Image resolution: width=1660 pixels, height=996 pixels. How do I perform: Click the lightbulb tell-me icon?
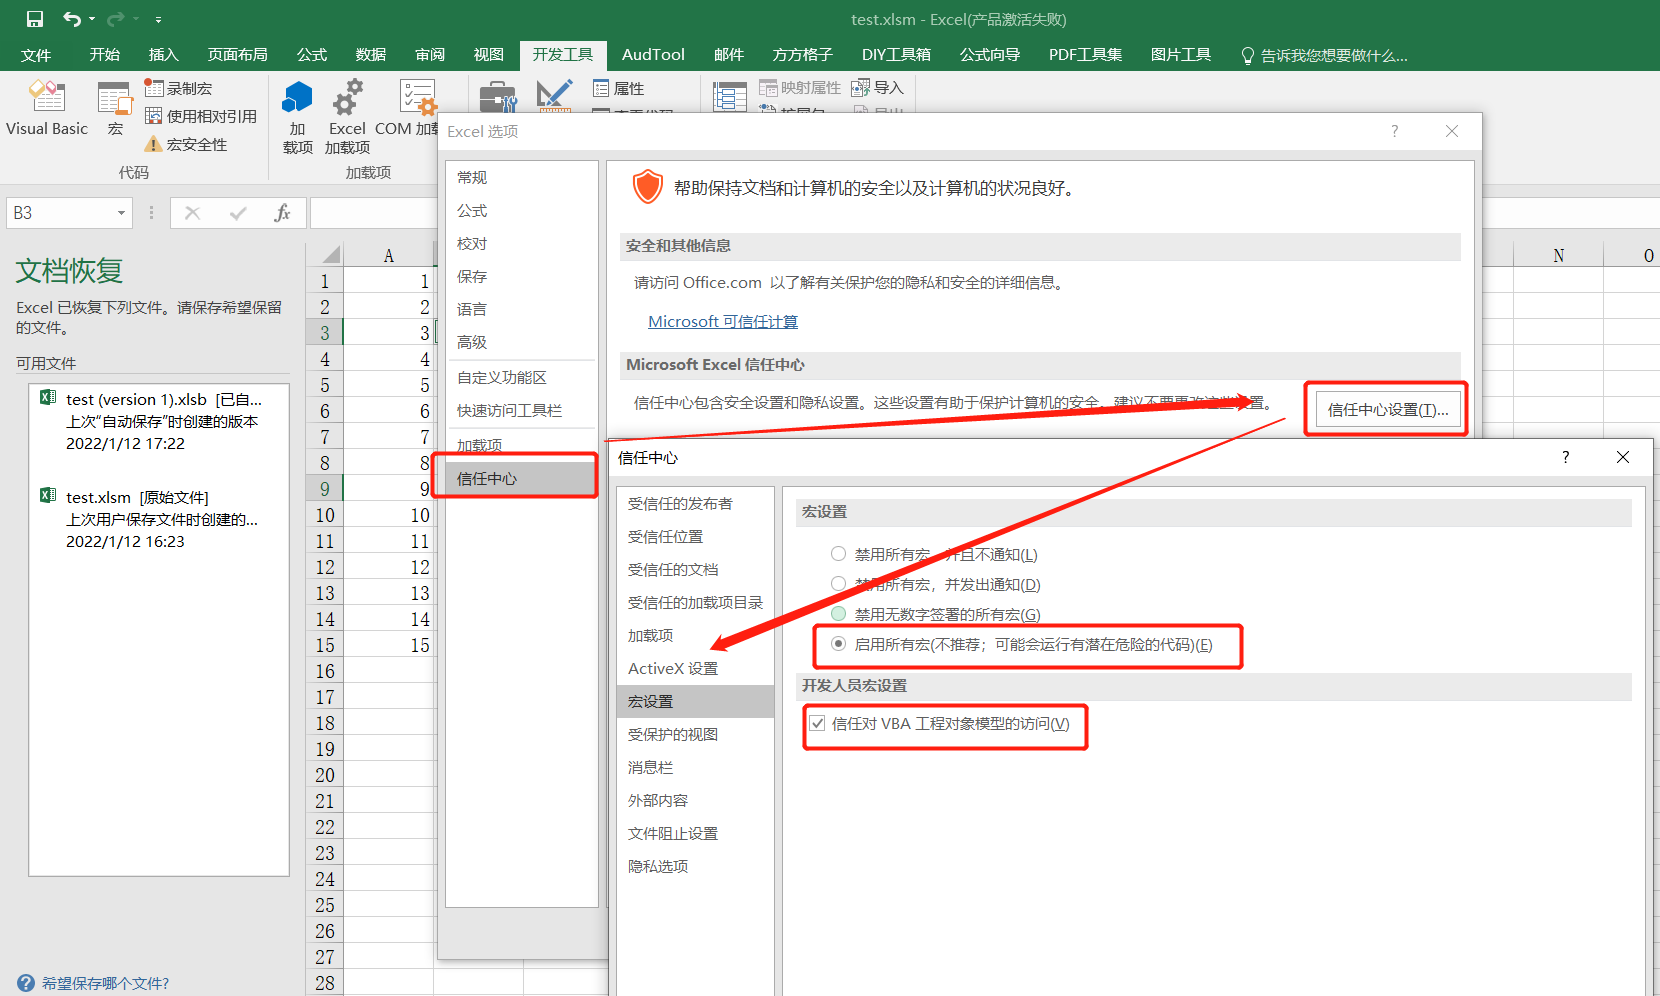point(1247,56)
